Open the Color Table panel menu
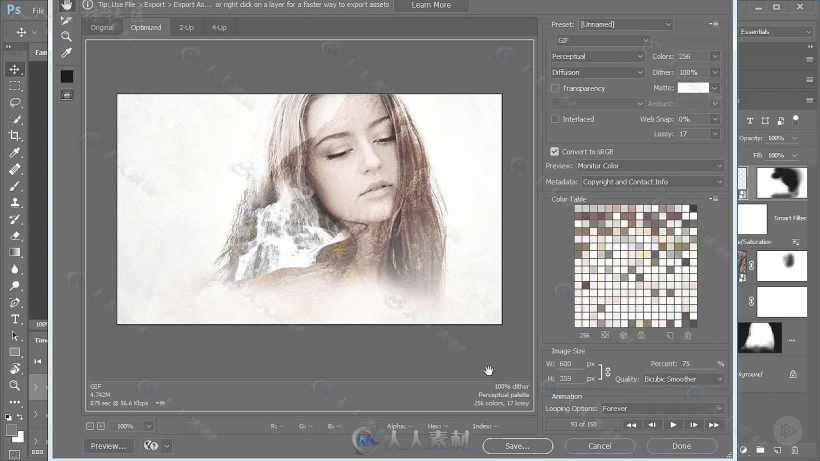Viewport: 820px width, 461px height. coord(714,199)
